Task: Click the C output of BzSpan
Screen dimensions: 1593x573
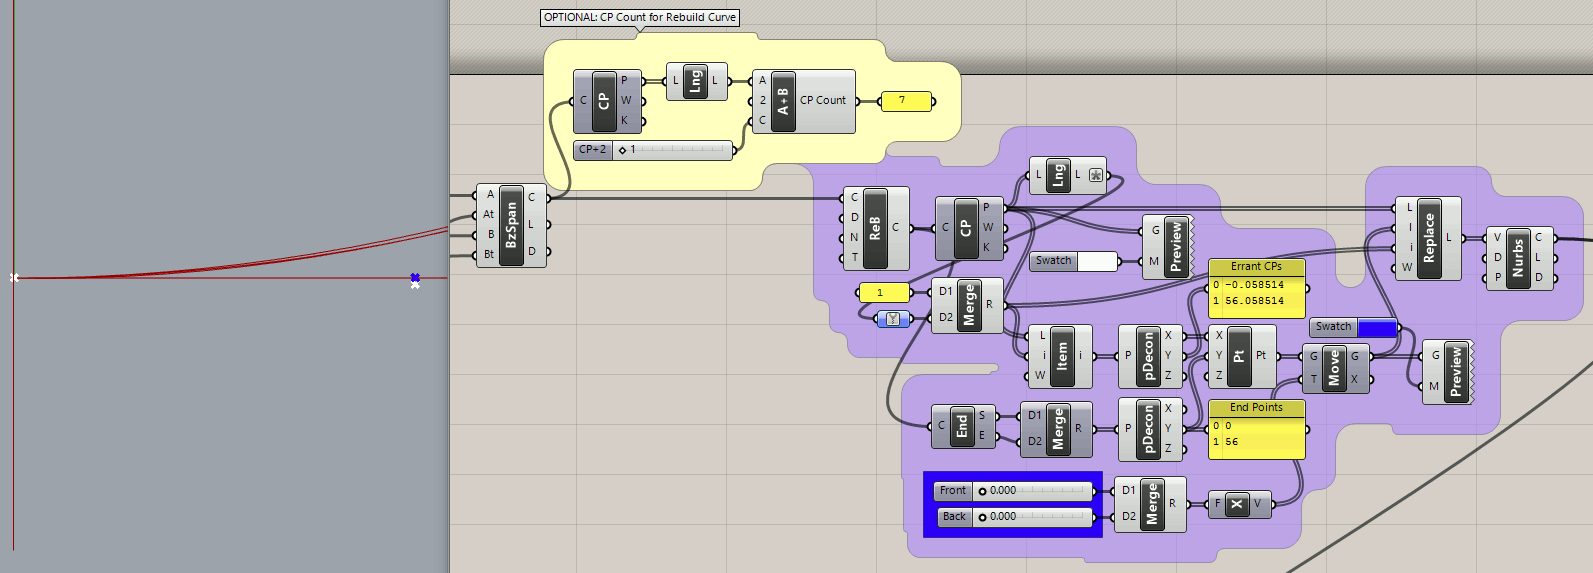Action: point(532,198)
